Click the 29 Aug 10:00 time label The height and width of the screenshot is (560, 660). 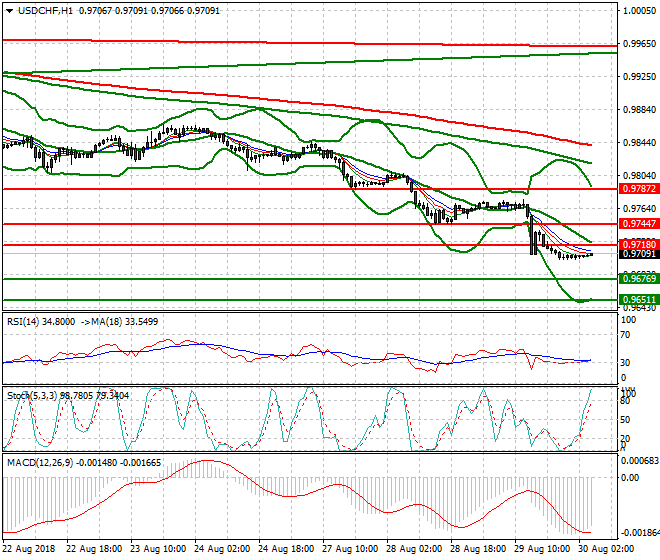click(542, 549)
